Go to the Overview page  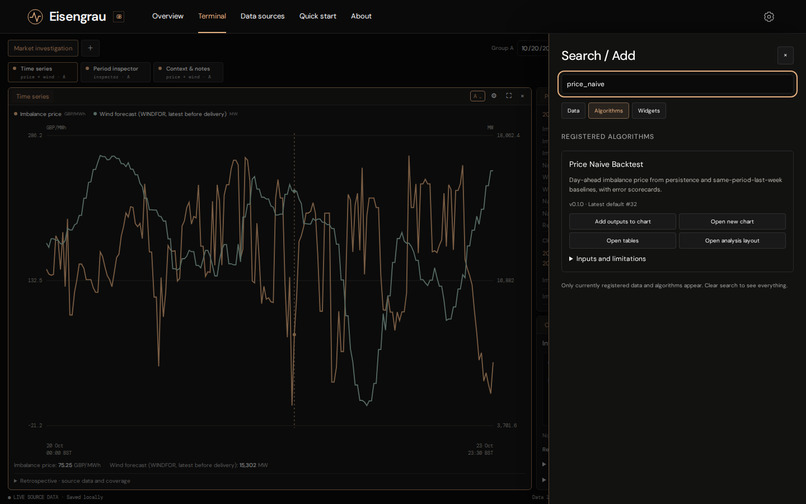click(x=168, y=16)
